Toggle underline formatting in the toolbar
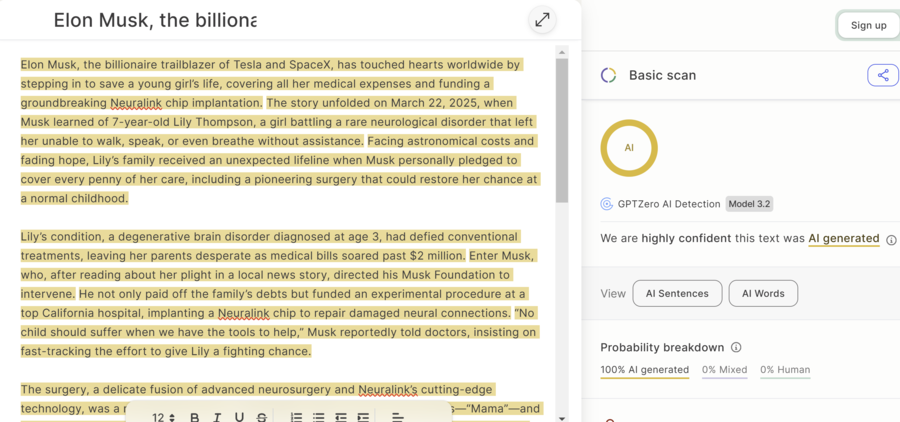The height and width of the screenshot is (422, 900). click(239, 417)
